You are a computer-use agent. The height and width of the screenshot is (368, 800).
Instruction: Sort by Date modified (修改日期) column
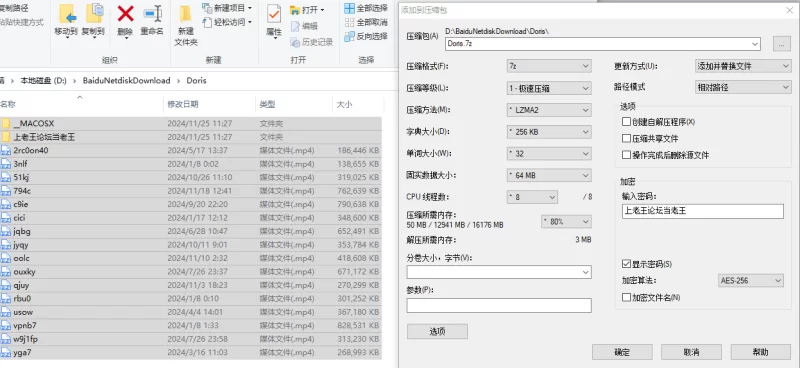183,104
